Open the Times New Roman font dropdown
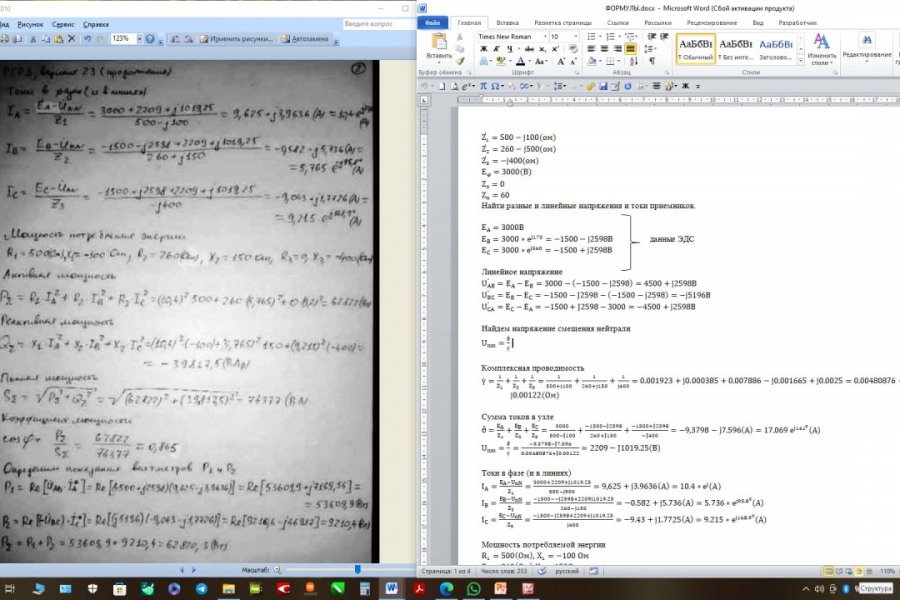This screenshot has height=600, width=900. pos(545,37)
